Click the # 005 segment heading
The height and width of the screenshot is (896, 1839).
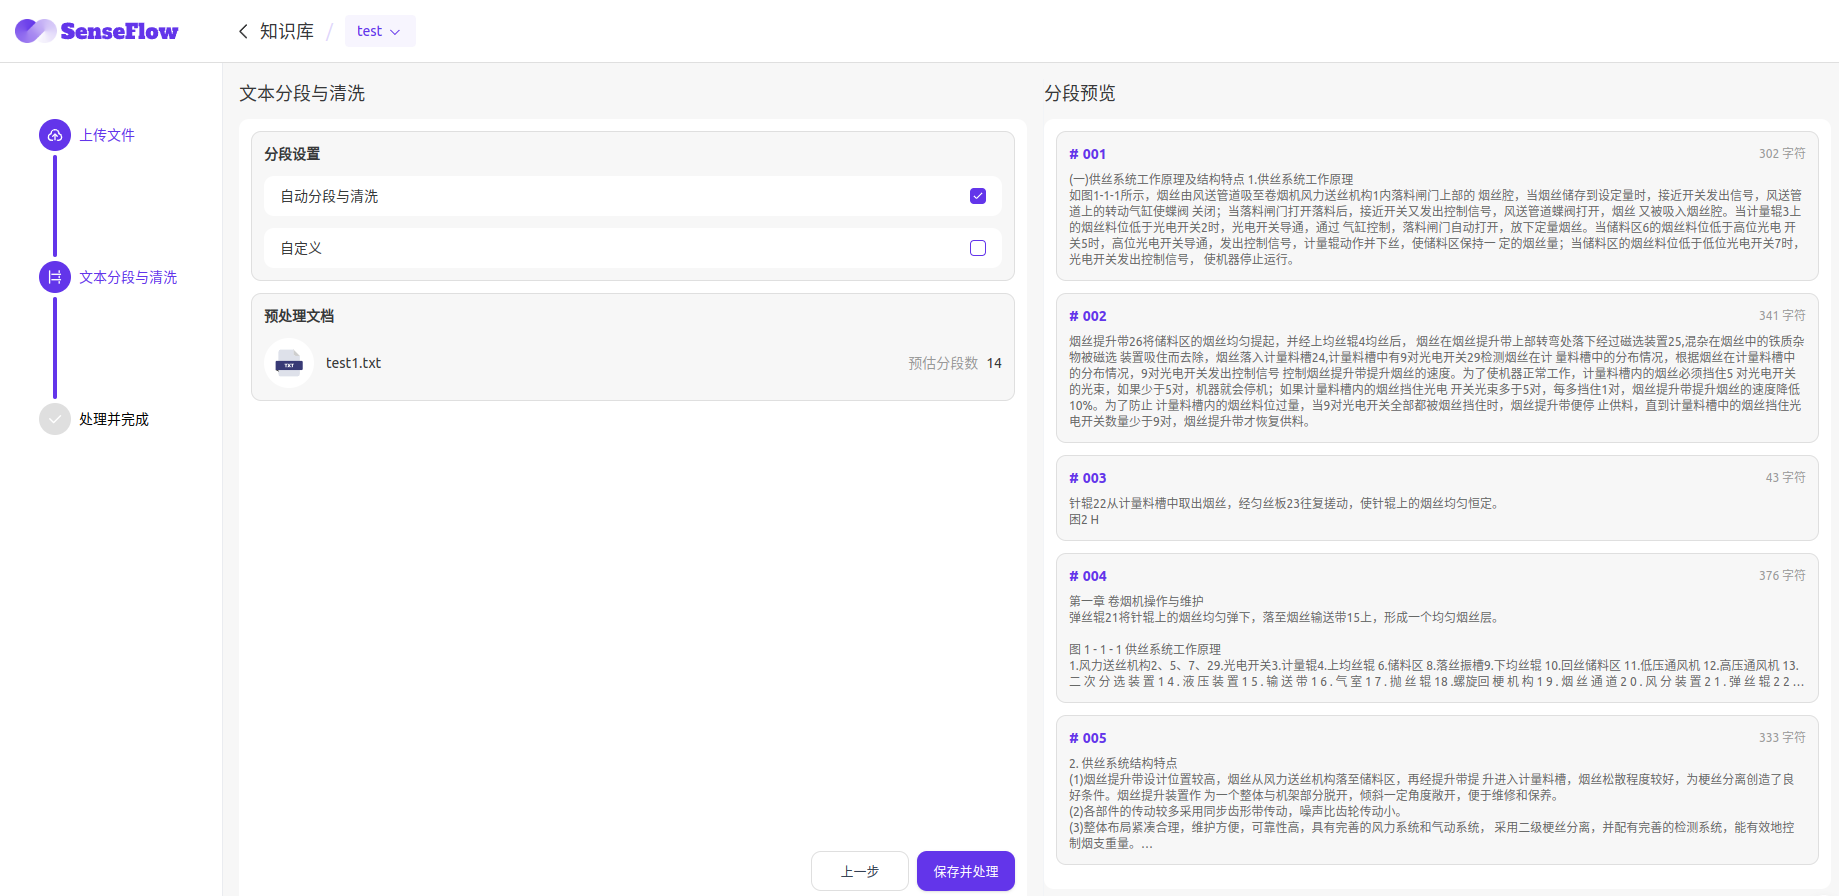[1088, 738]
